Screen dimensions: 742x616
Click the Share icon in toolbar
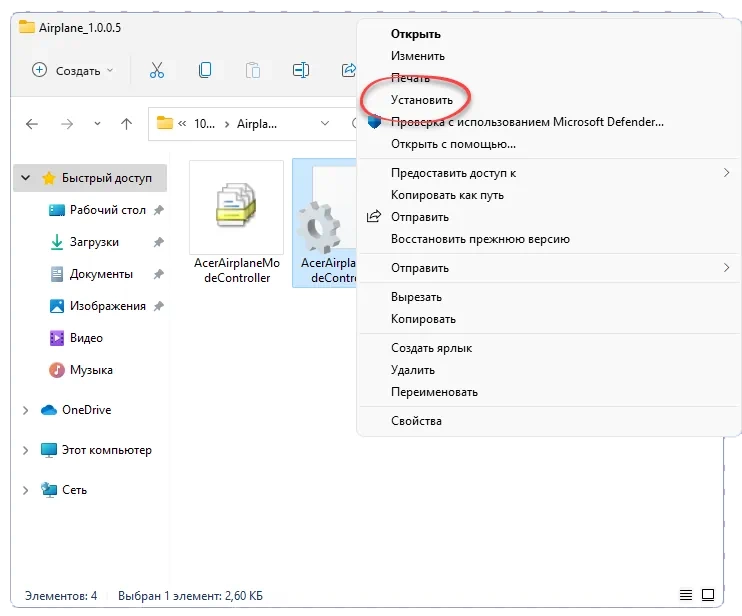349,70
